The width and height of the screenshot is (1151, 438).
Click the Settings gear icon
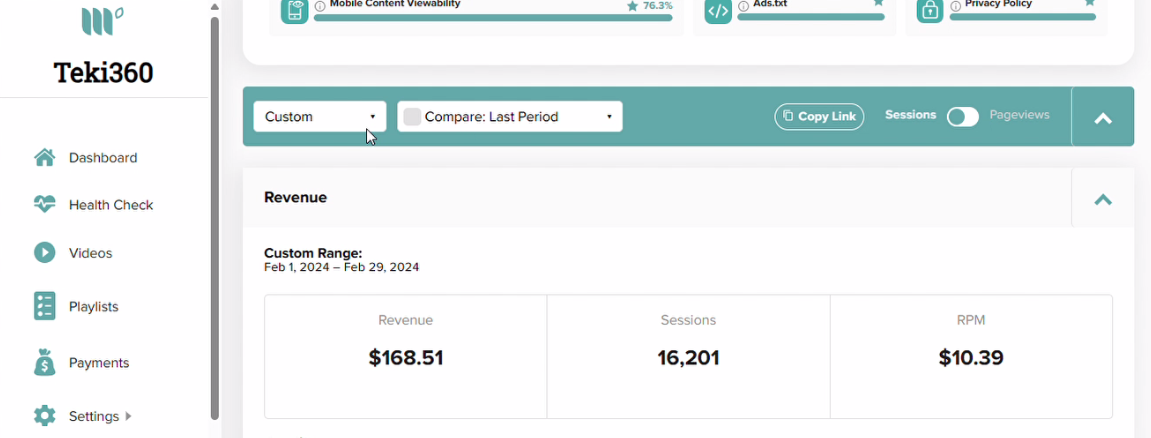(45, 416)
